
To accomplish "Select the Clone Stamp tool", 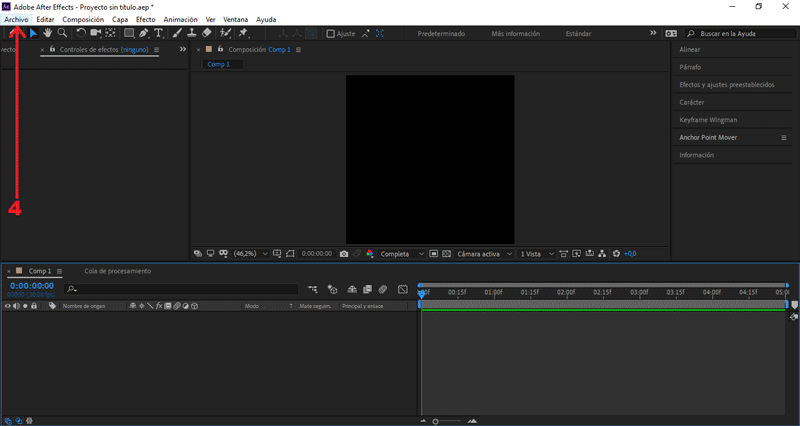I will point(192,33).
